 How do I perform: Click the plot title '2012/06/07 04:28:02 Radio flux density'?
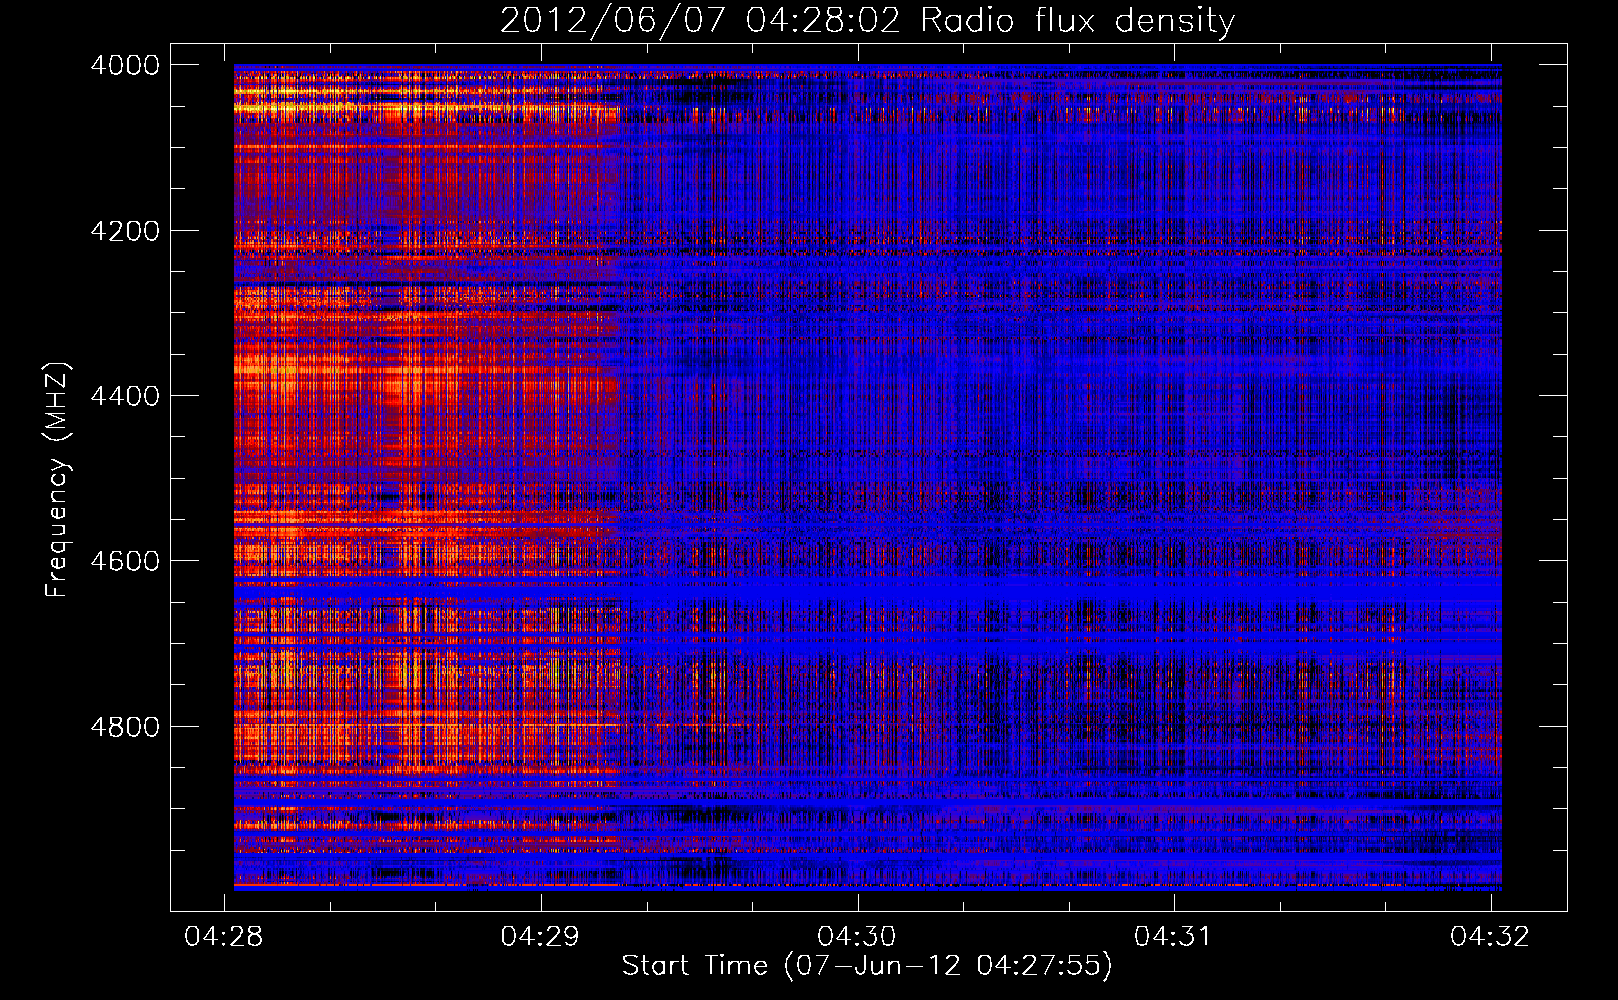click(867, 21)
